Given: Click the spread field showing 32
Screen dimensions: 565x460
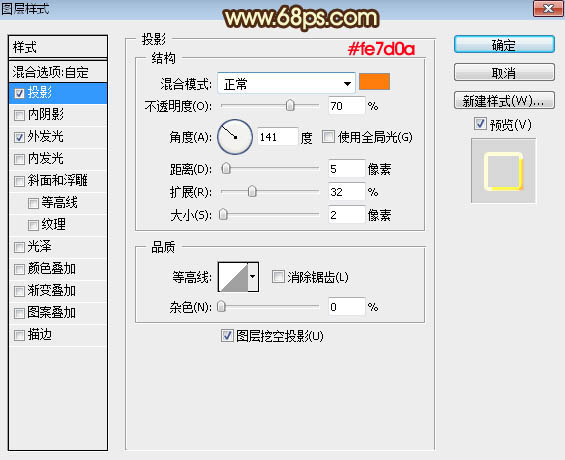Looking at the screenshot, I should click(346, 192).
